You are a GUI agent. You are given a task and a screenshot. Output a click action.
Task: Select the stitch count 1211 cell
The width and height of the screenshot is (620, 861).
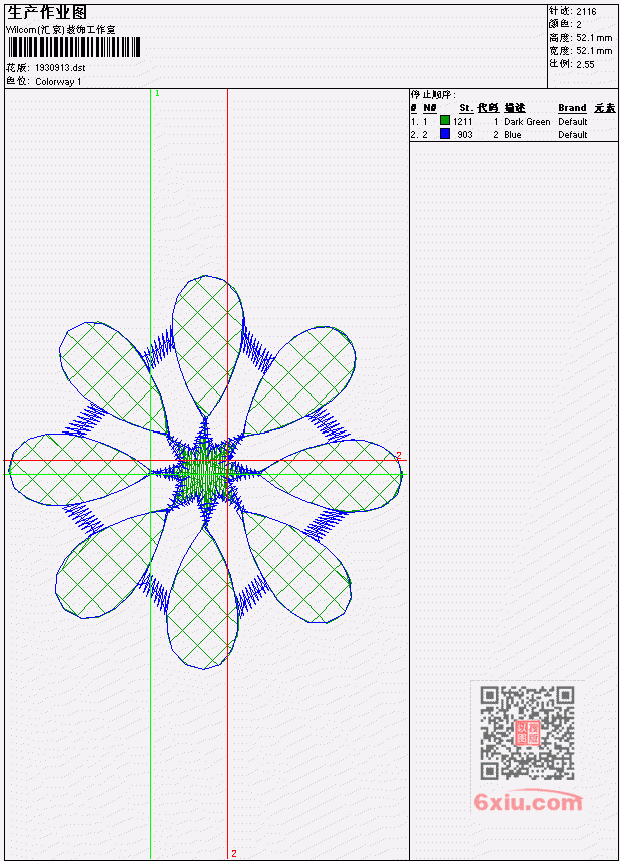point(462,121)
